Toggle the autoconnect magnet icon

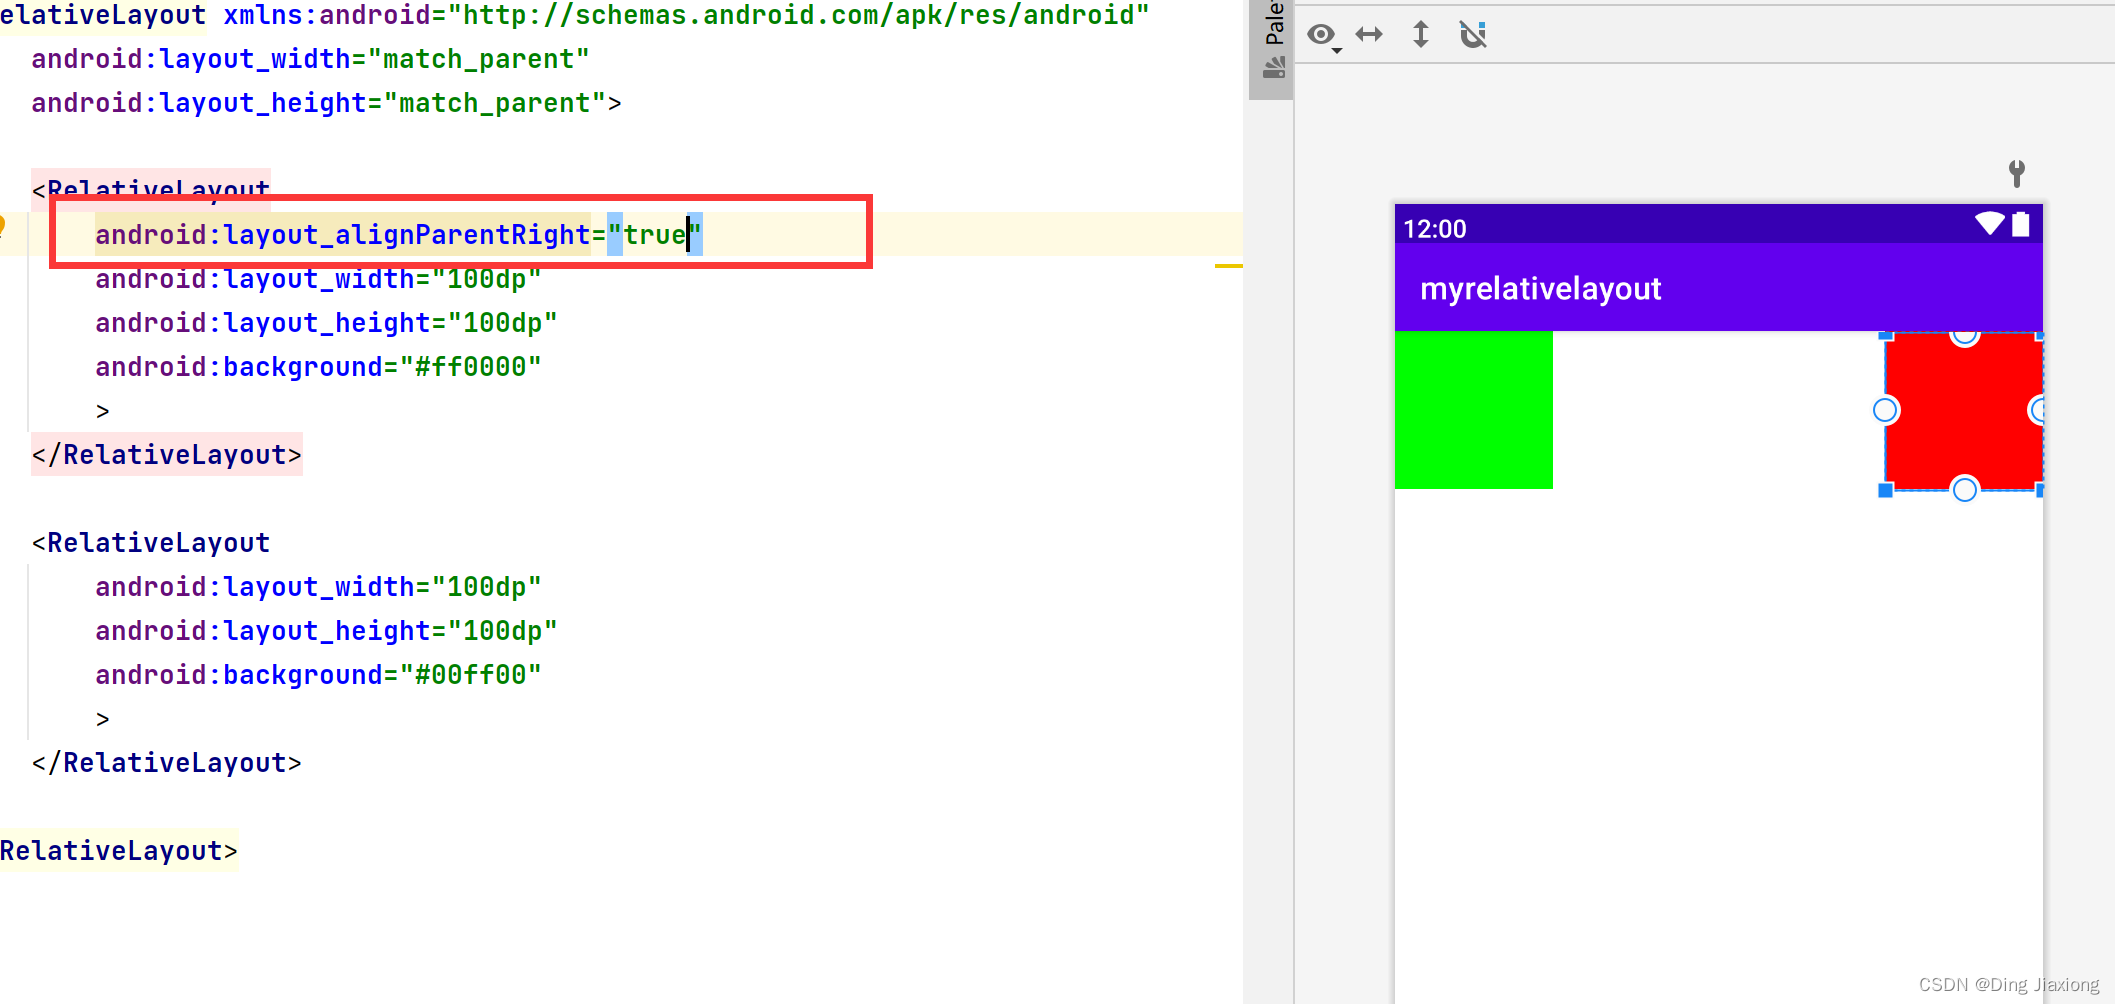coord(1473,35)
